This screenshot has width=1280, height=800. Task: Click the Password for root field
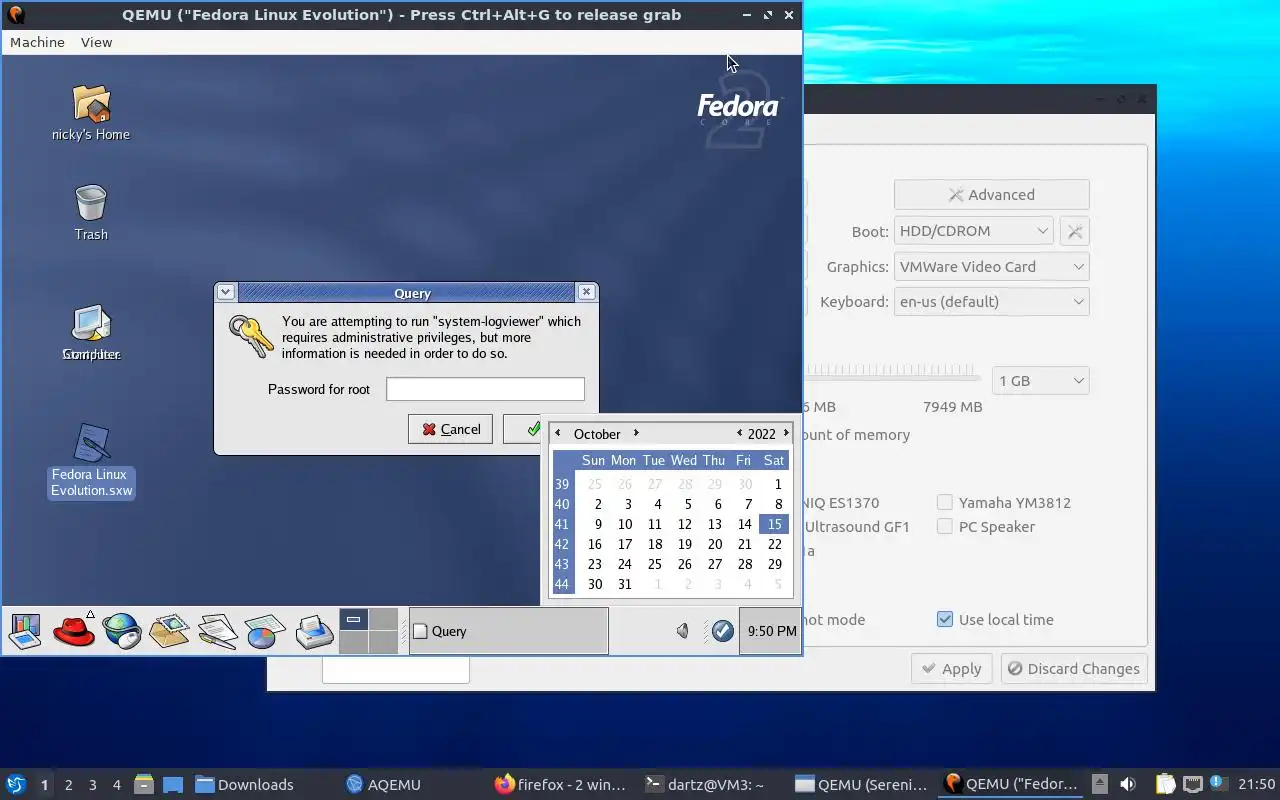click(x=485, y=389)
